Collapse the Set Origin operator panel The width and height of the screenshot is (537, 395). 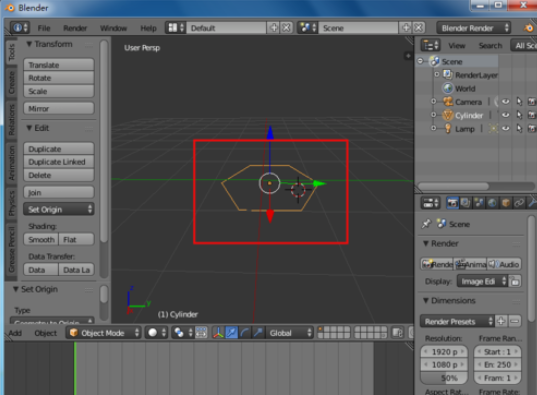pos(16,289)
